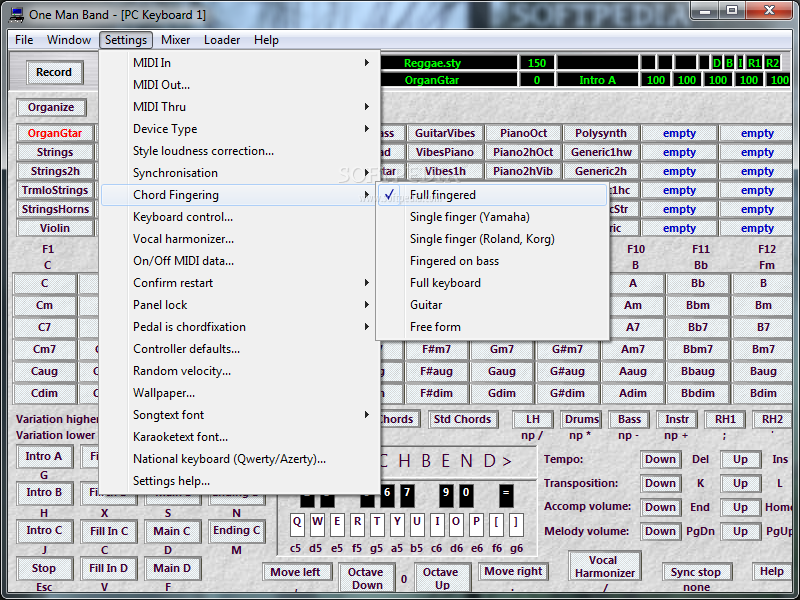Toggle the LH part button
Screen dimensions: 800x600
pos(533,419)
